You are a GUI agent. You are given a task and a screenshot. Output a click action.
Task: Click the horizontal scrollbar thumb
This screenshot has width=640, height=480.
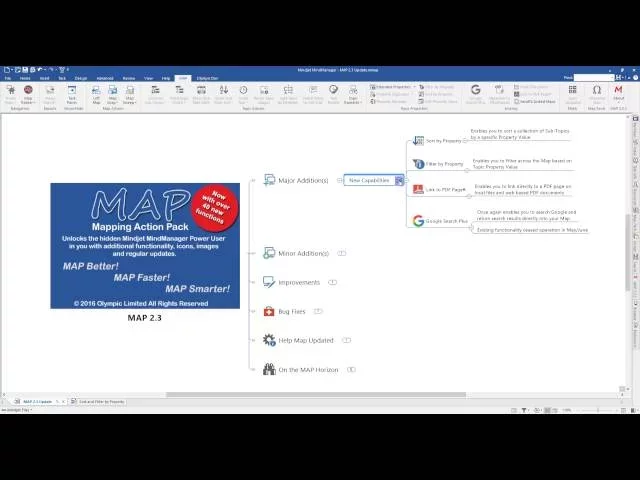click(316, 395)
